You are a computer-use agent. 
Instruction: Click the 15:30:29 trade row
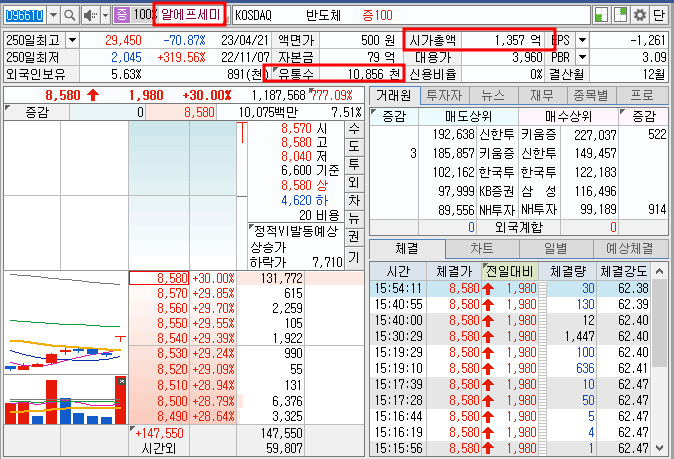coord(511,336)
